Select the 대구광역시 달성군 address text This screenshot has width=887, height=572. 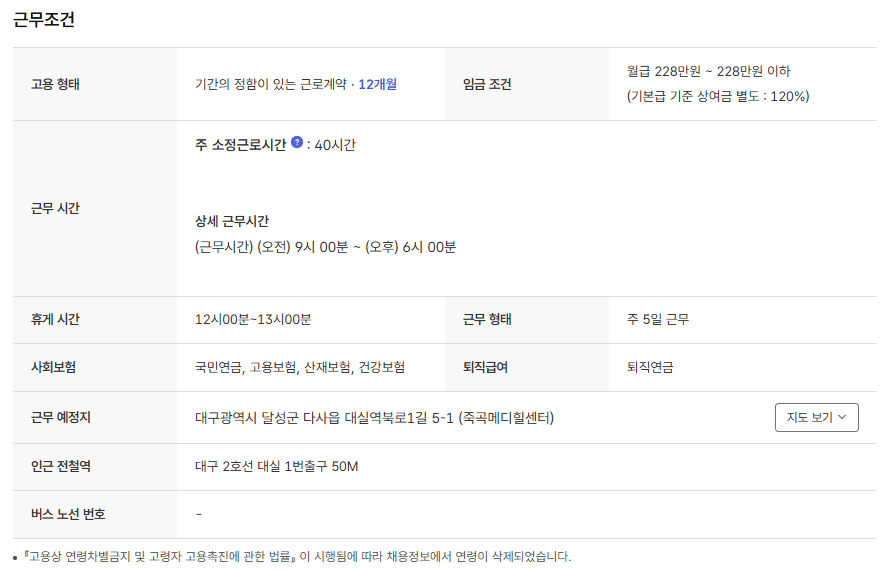(374, 418)
